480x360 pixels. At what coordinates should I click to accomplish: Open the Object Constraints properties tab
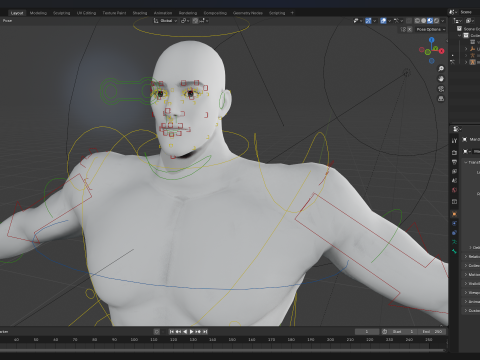454,233
